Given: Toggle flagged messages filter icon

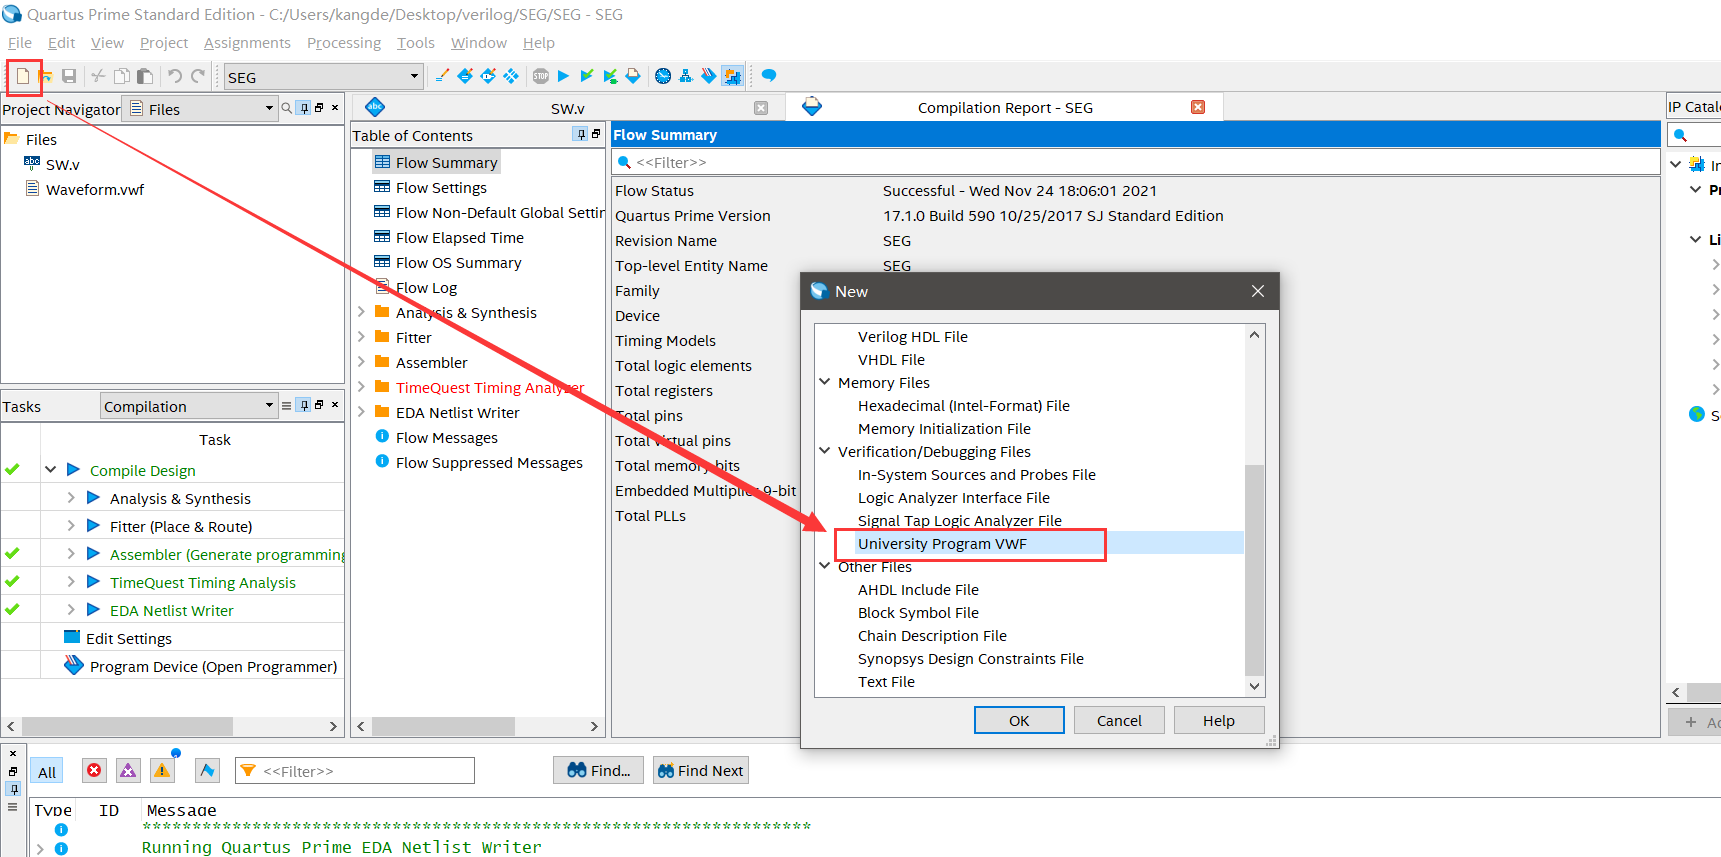Looking at the screenshot, I should pos(207,770).
